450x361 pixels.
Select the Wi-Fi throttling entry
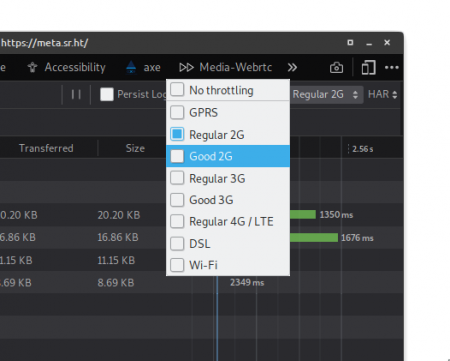[228, 265]
